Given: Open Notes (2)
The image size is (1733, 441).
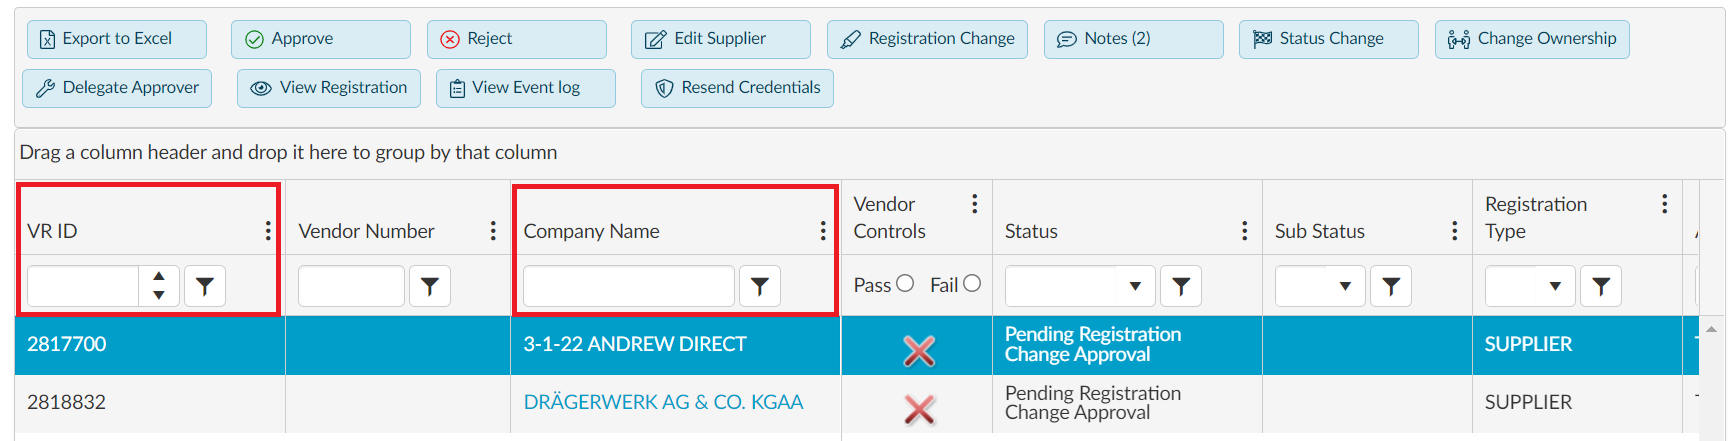Looking at the screenshot, I should coord(1134,39).
